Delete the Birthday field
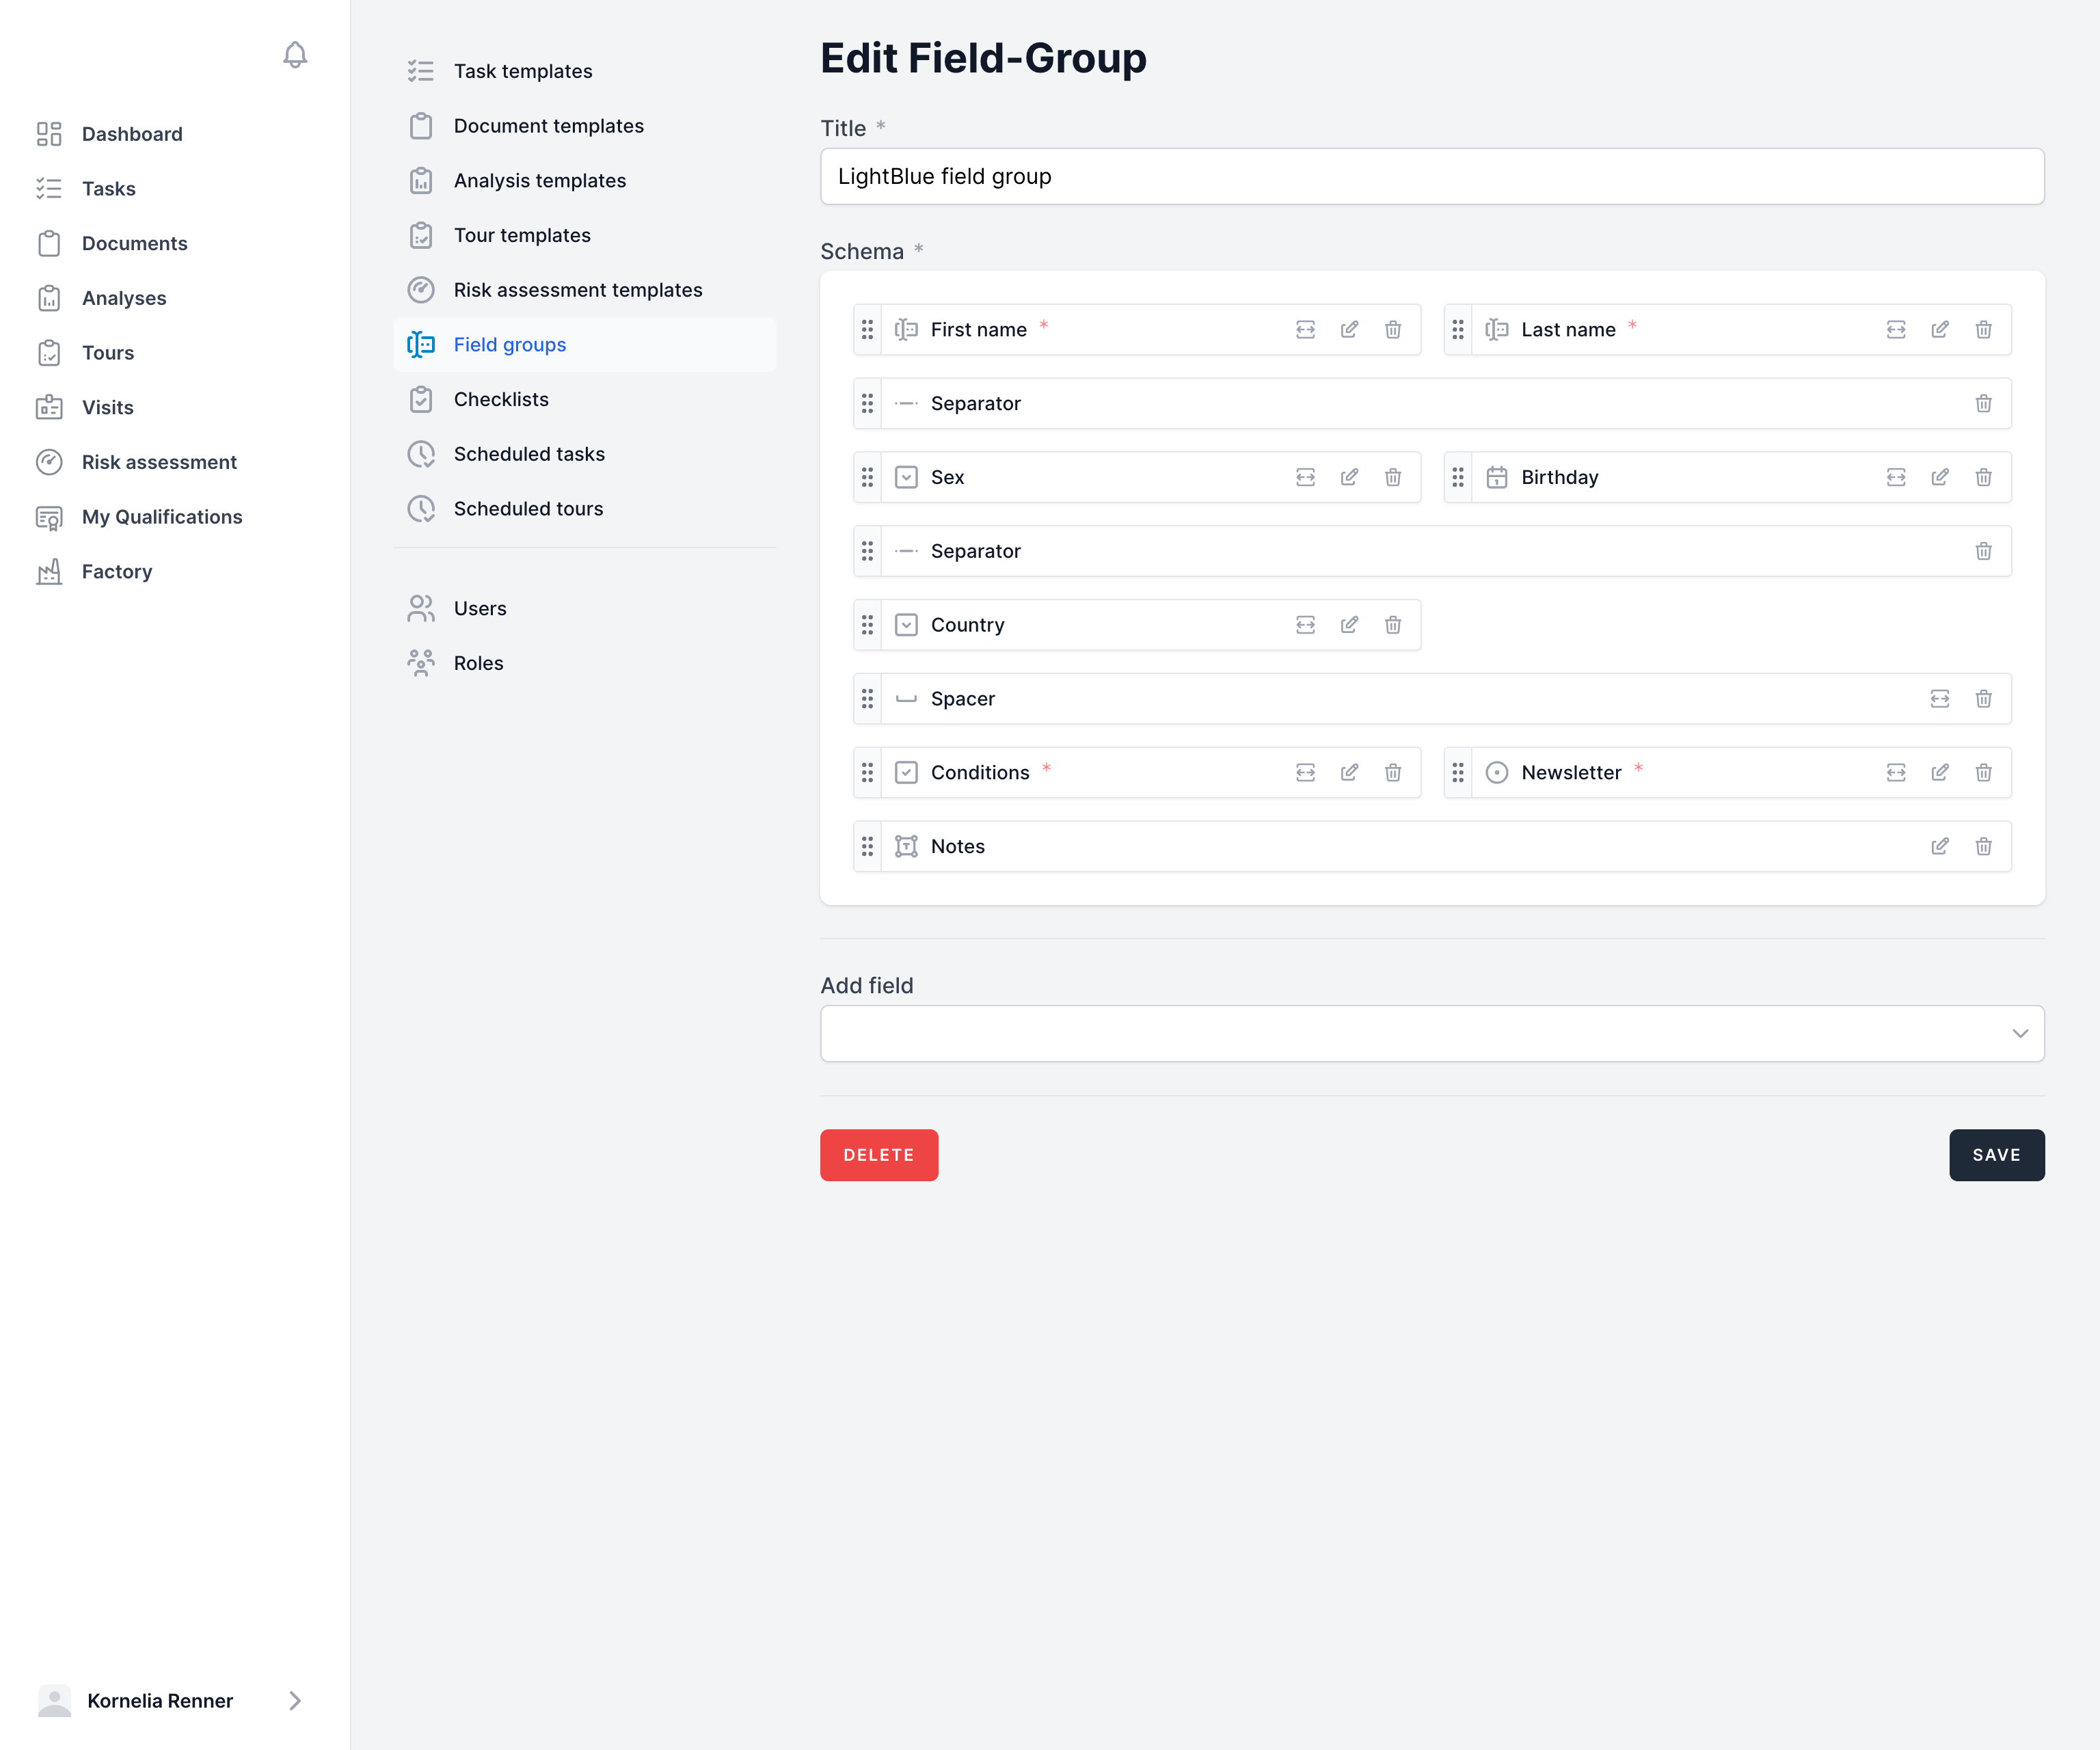Viewport: 2100px width, 1750px height. pos(1983,478)
